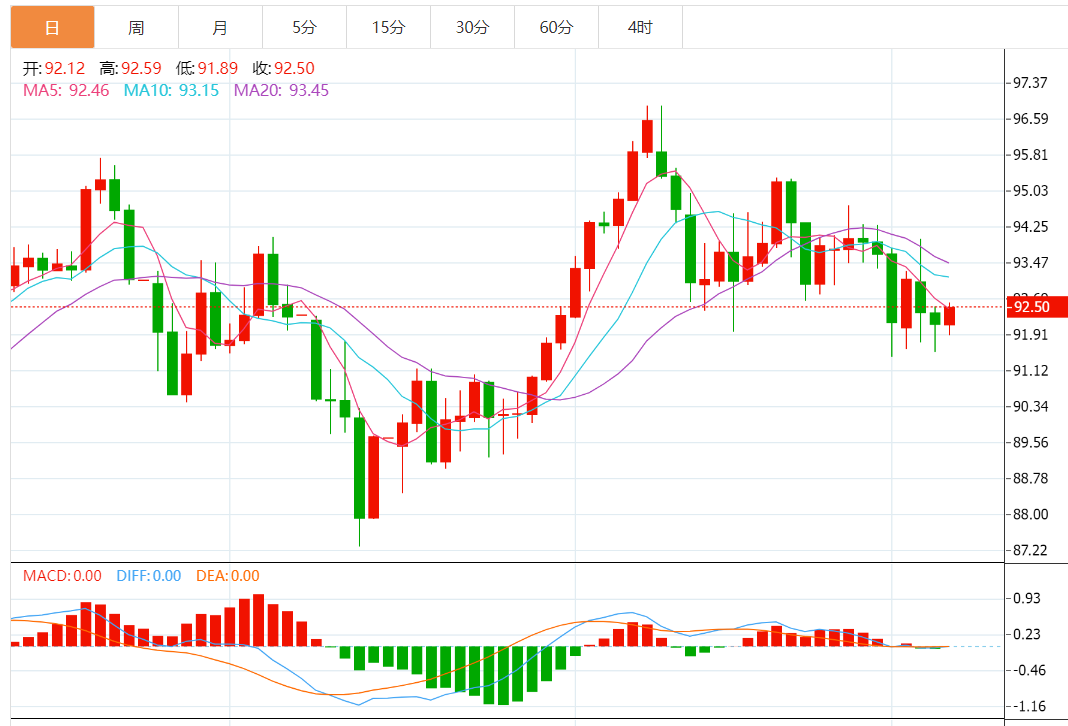Switch to the 月 monthly tab
Screen dimensions: 1068x726
coord(220,27)
